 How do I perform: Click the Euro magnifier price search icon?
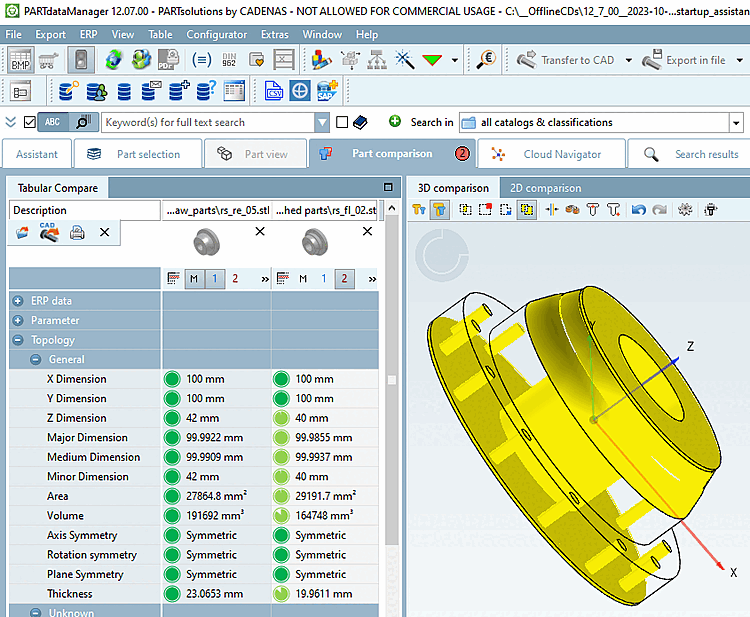(x=486, y=60)
